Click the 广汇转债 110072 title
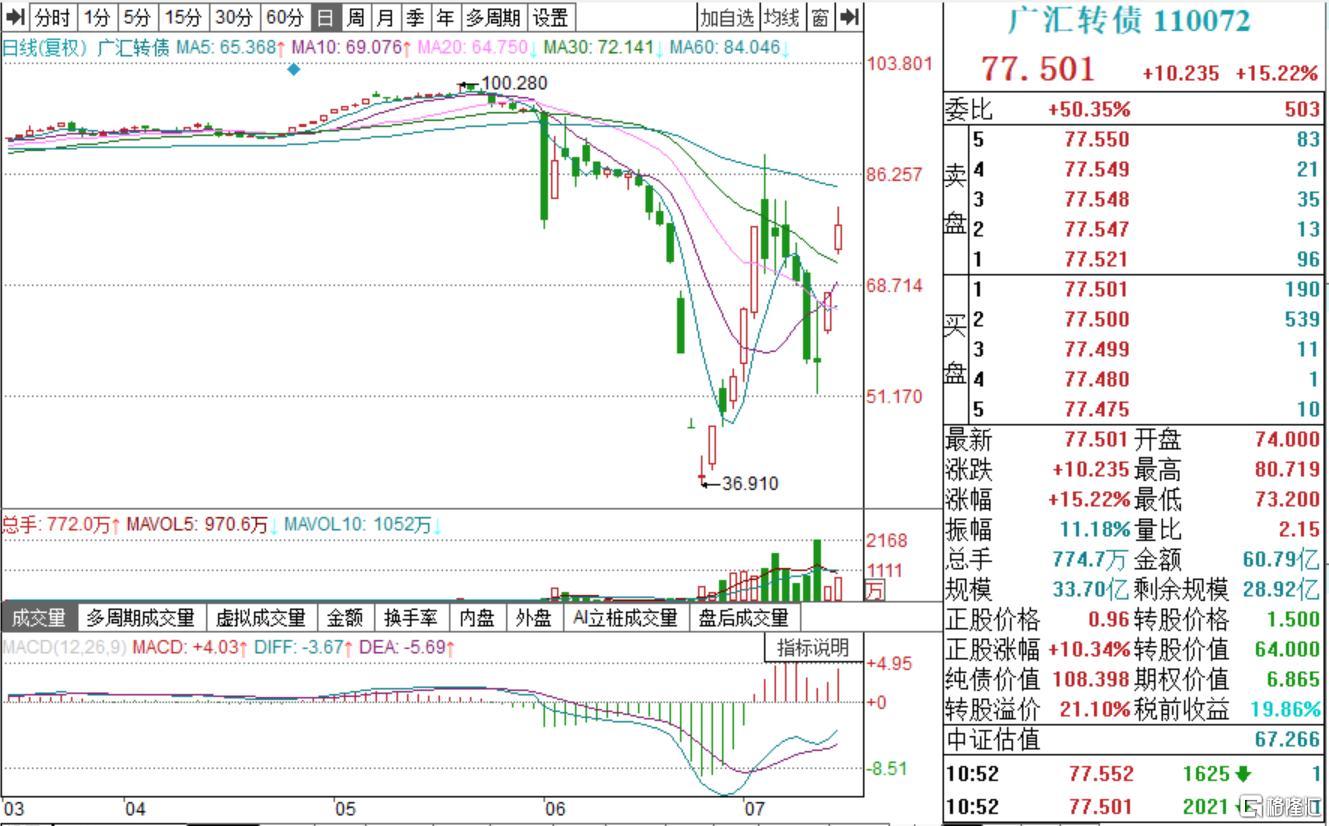The width and height of the screenshot is (1329, 826). [x=1128, y=21]
